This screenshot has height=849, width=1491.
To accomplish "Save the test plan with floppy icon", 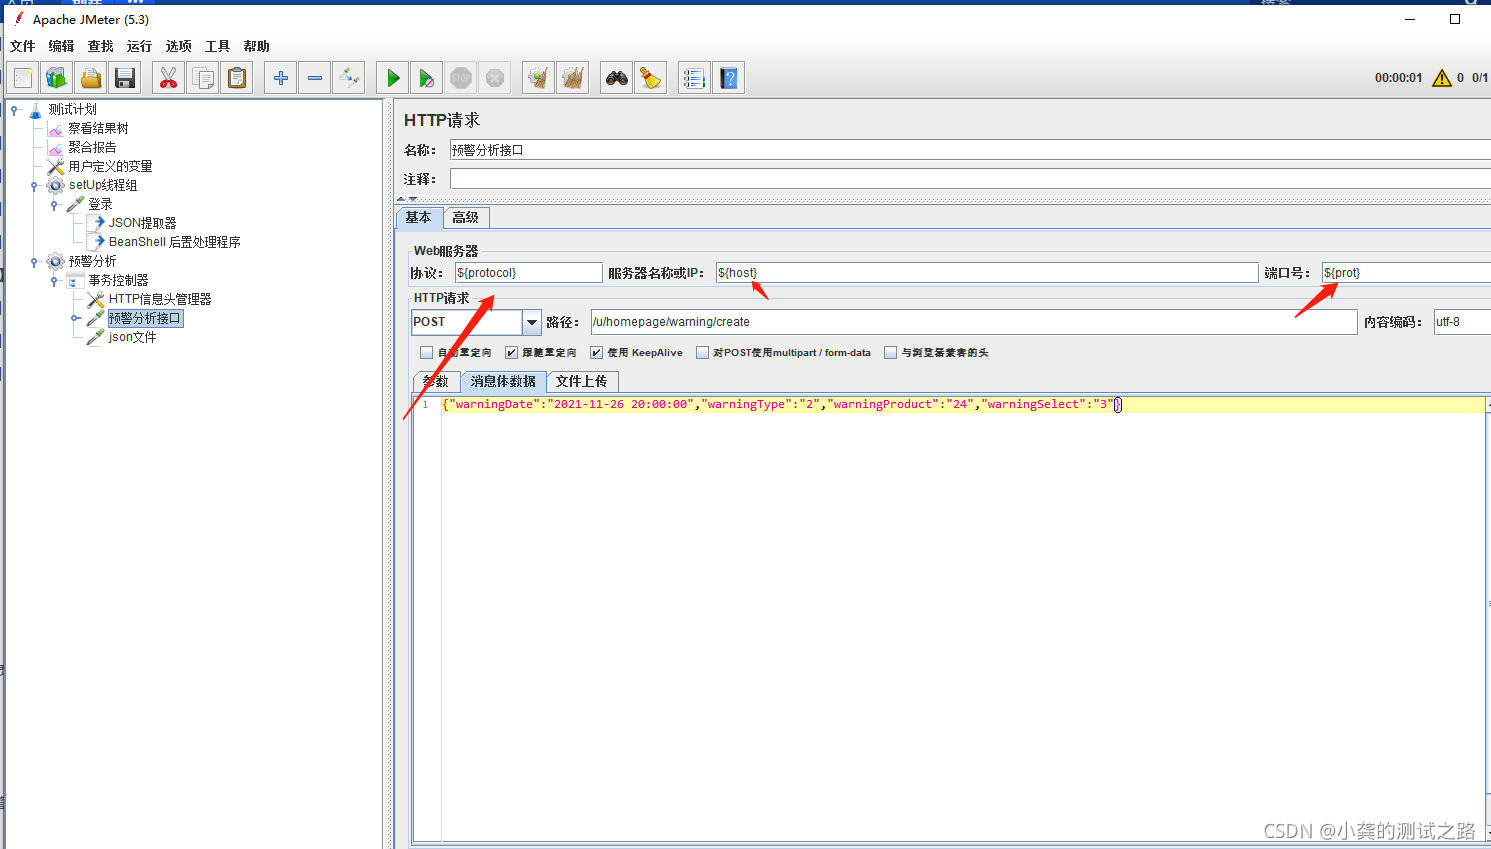I will 125,78.
